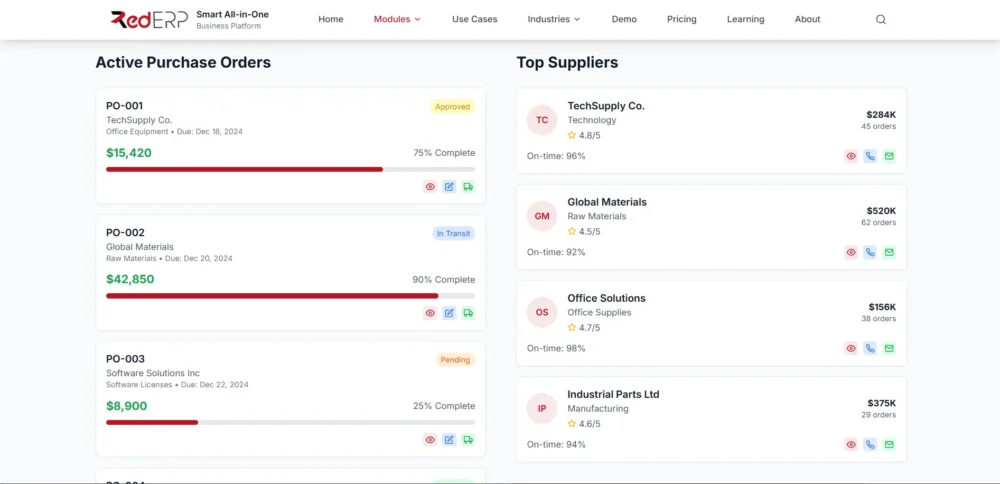This screenshot has width=1000, height=484.
Task: View PO-003 using its eye icon
Action: pyautogui.click(x=430, y=440)
